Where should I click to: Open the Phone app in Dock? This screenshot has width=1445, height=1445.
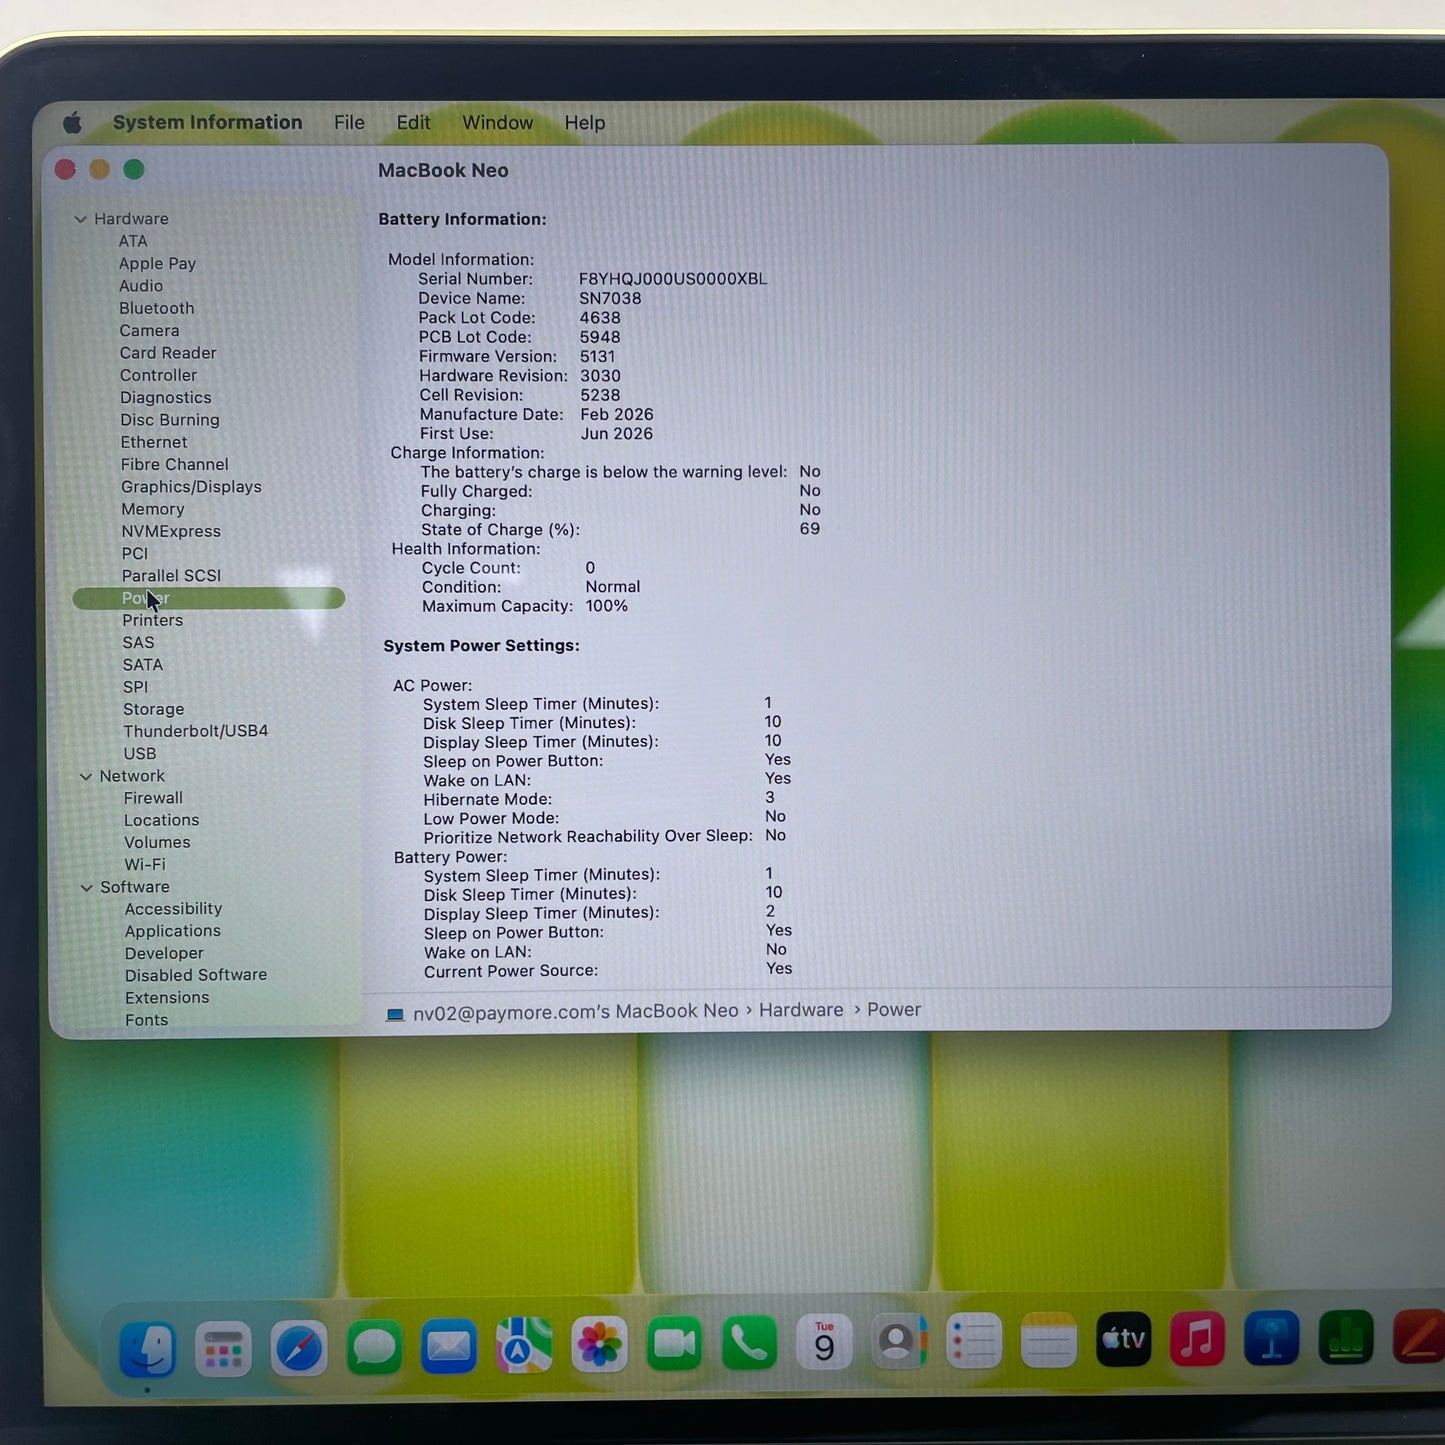pyautogui.click(x=749, y=1342)
